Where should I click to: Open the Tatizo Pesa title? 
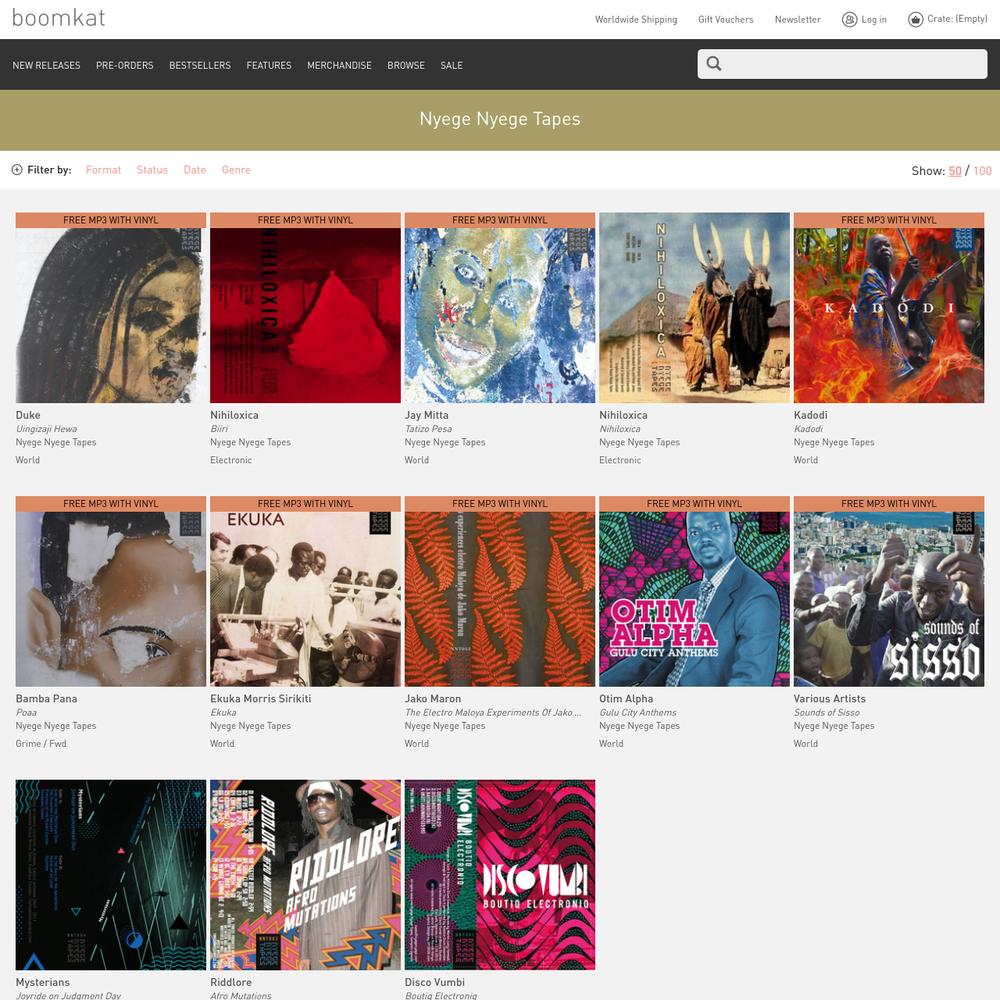(429, 429)
